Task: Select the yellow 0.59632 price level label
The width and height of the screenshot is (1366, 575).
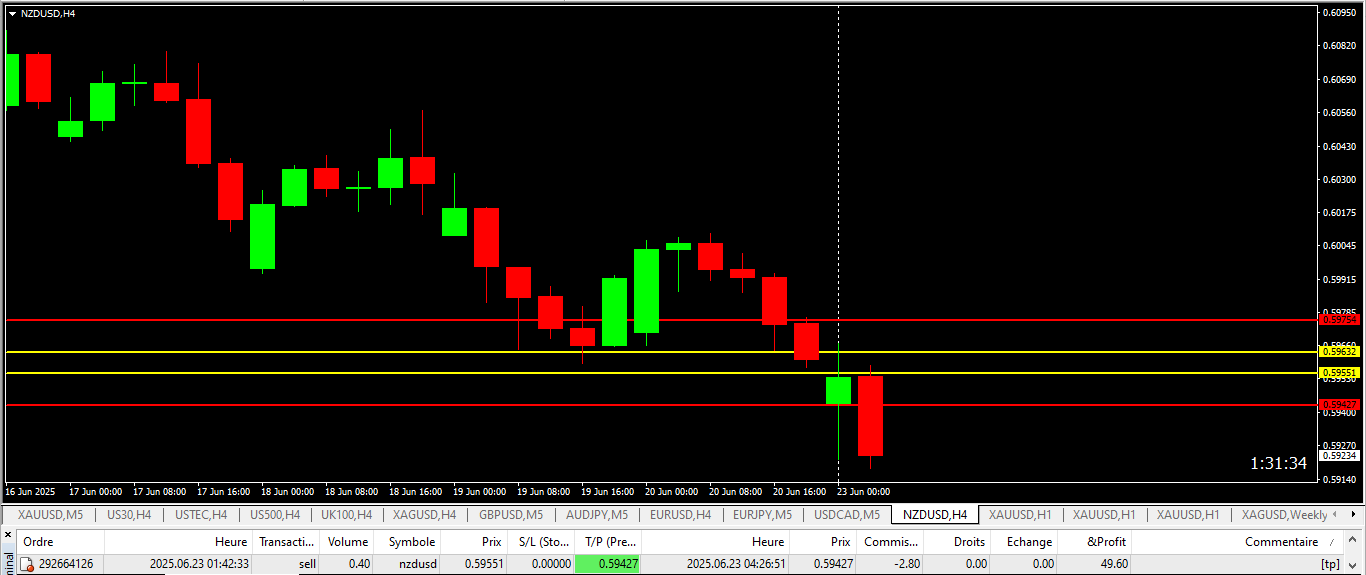Action: pyautogui.click(x=1339, y=352)
